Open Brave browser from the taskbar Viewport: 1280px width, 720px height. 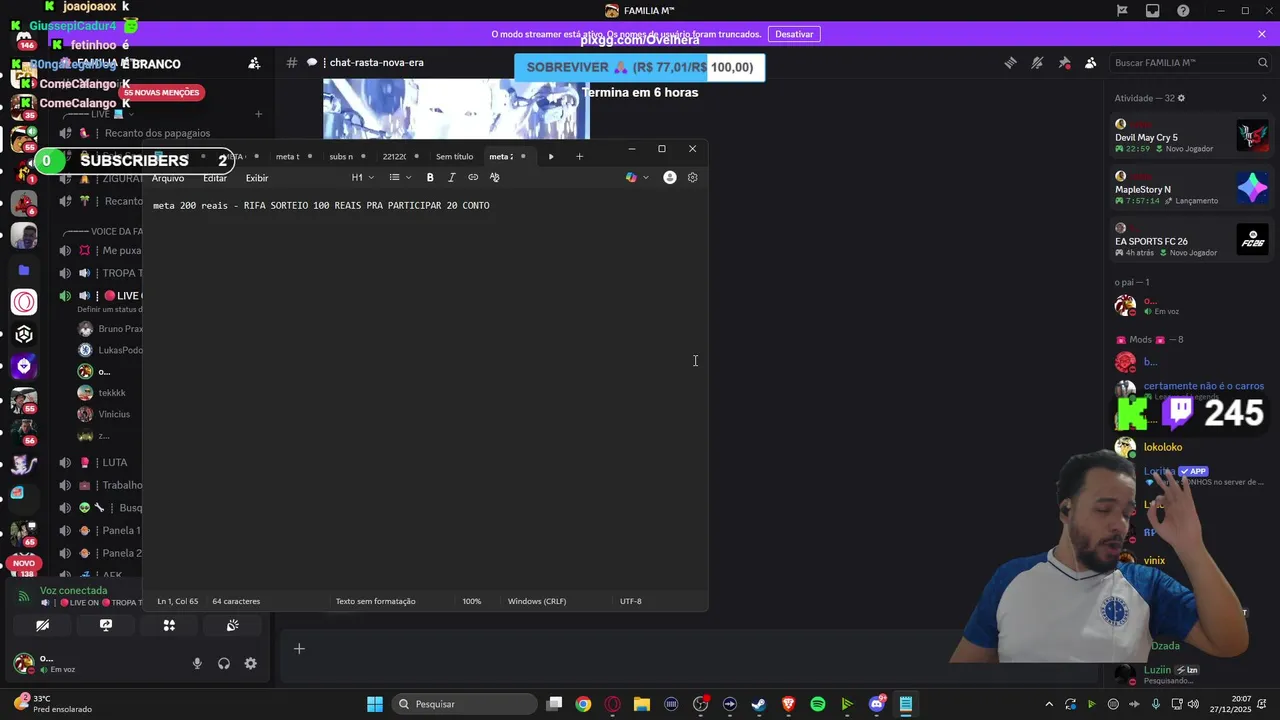(x=788, y=704)
